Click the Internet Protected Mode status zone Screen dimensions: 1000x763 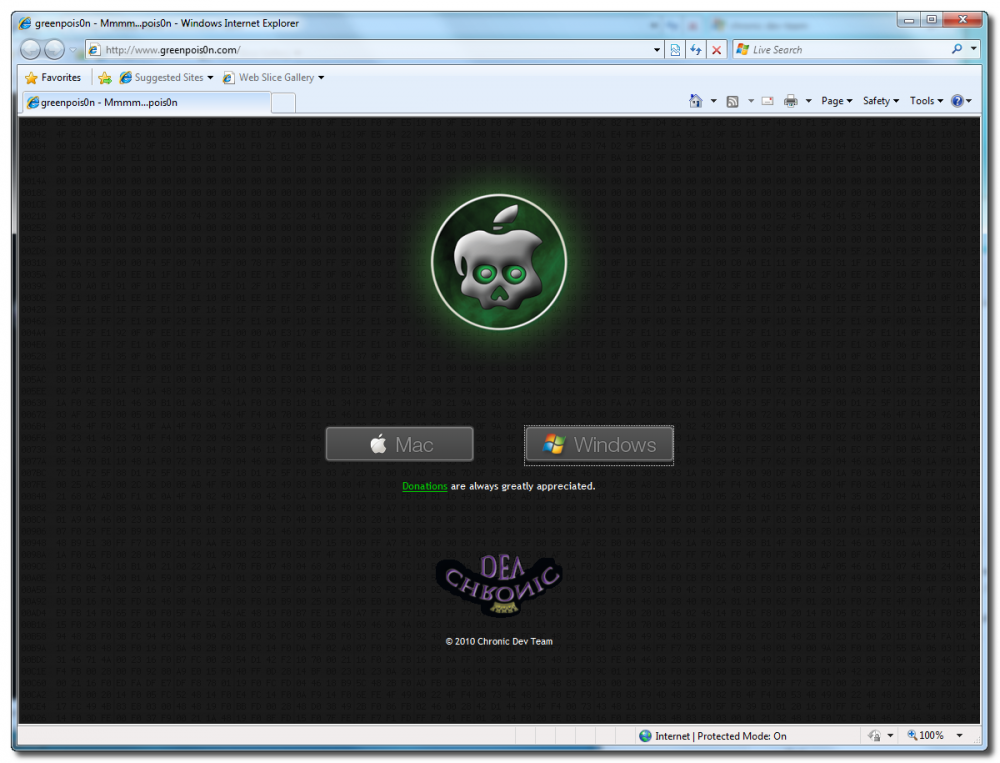click(713, 736)
